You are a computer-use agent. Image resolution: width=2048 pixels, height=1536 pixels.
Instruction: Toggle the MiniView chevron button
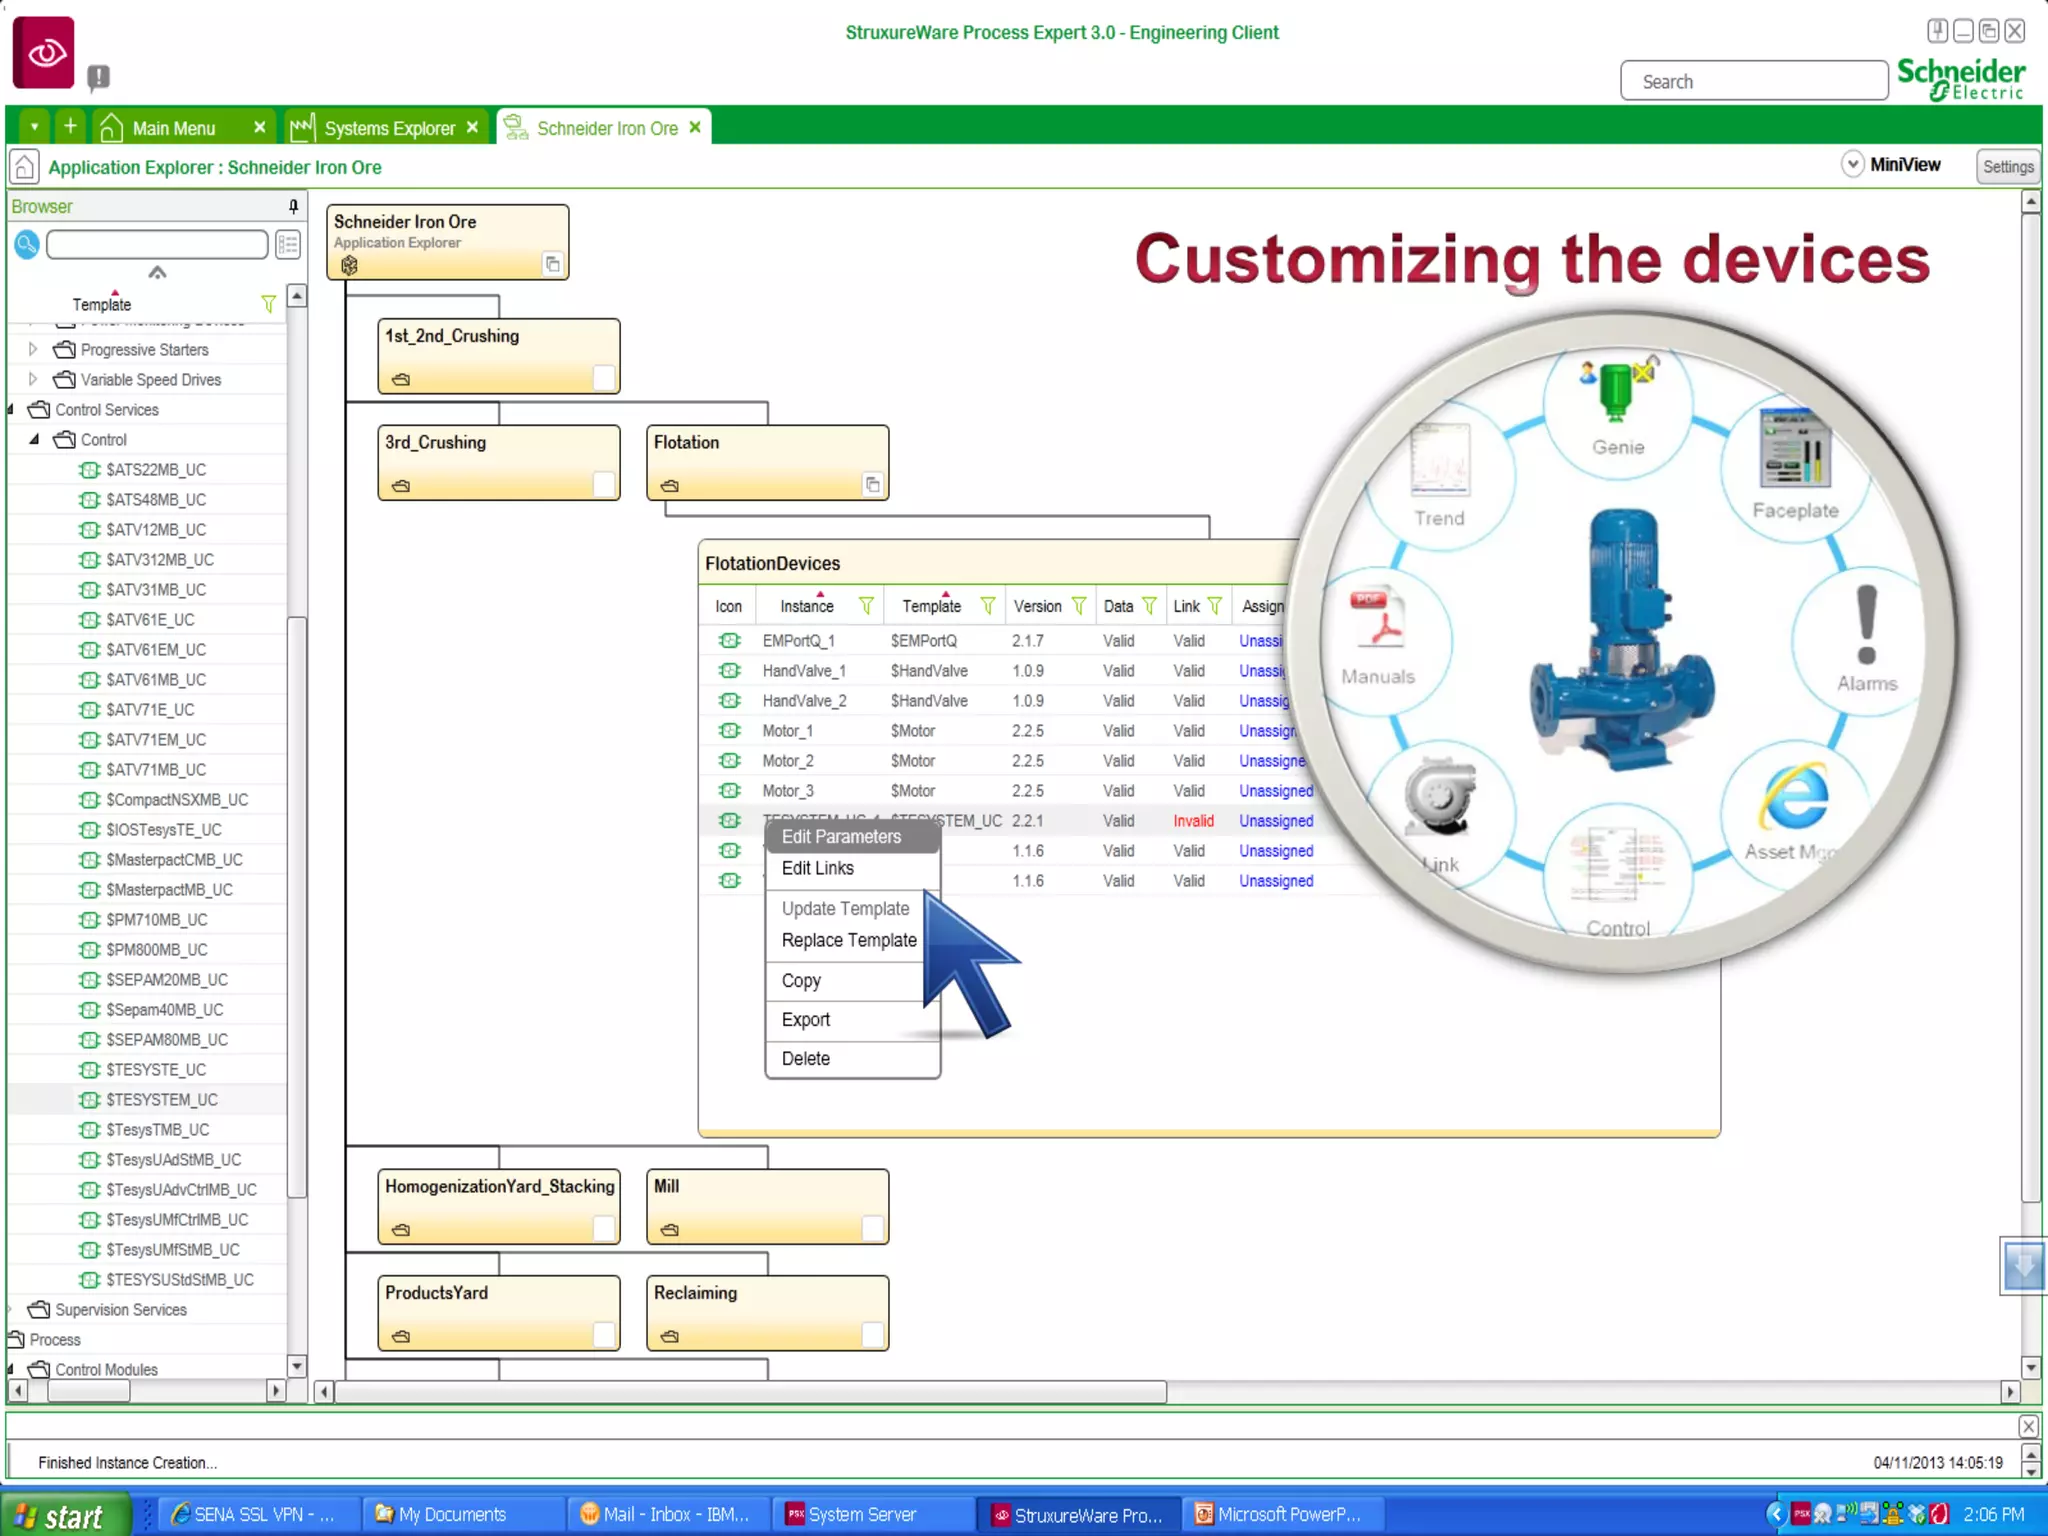coord(1852,164)
